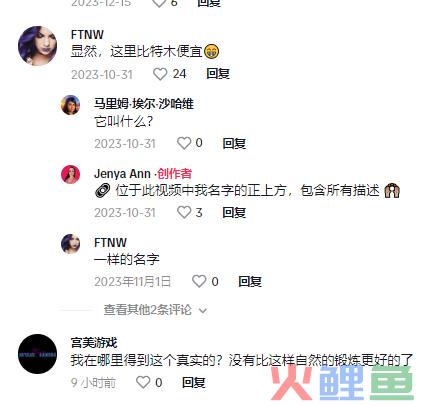The width and height of the screenshot is (438, 406).
Task: Reply to the comment '它叫什么?'
Action: (x=234, y=143)
